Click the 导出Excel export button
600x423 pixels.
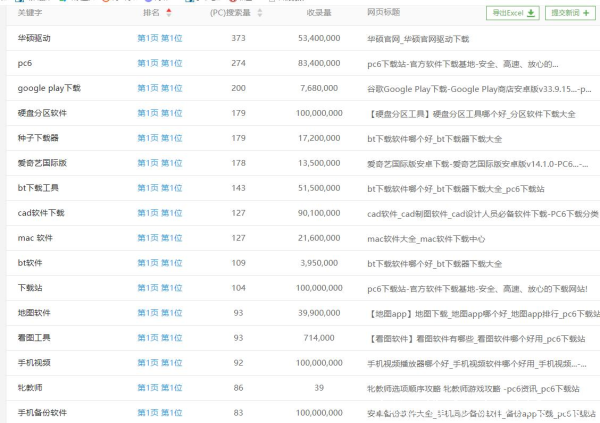pos(513,13)
